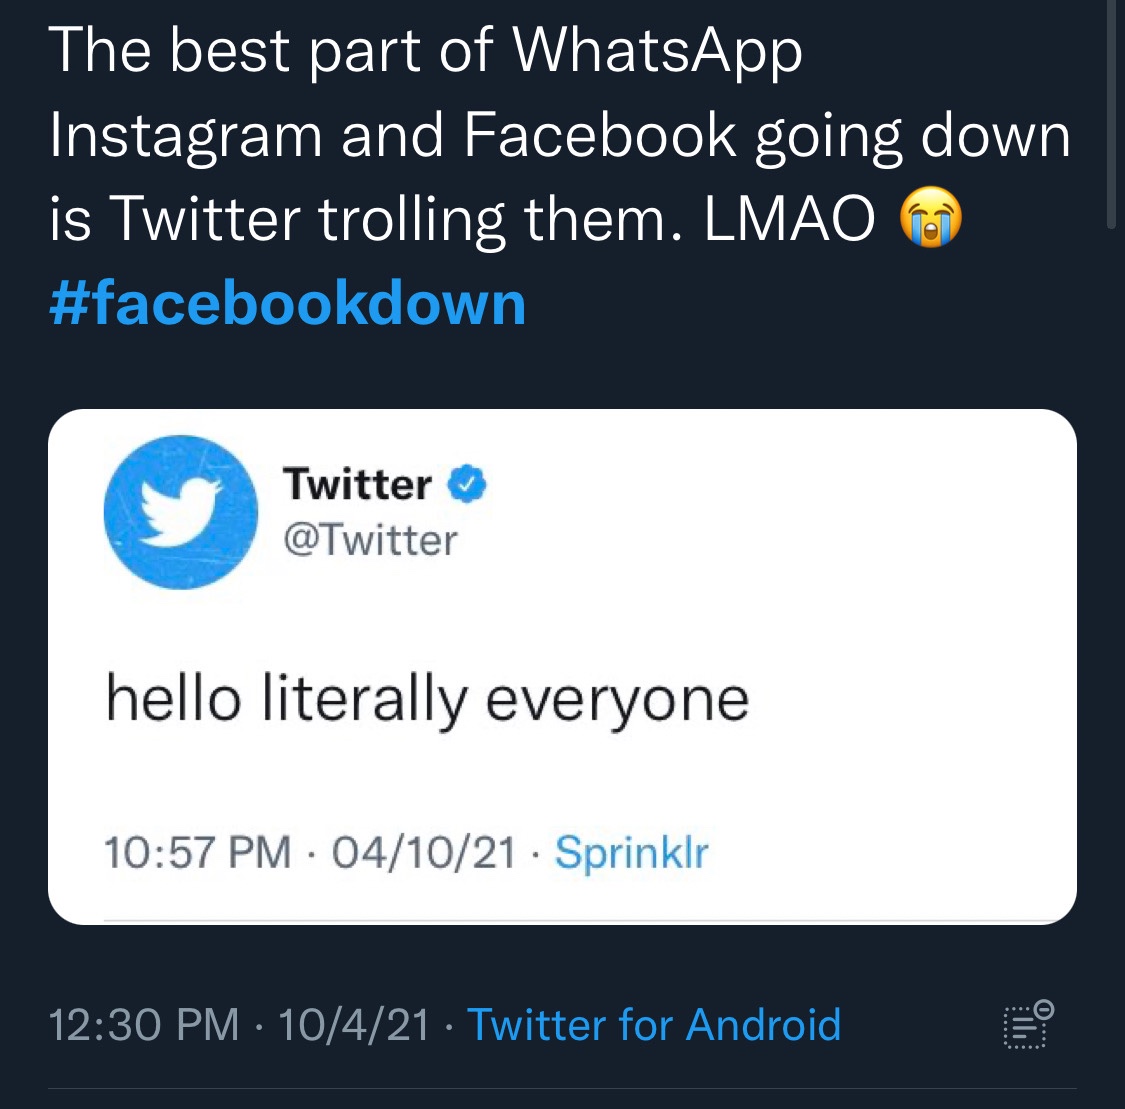Open the Twitter for Android source link
This screenshot has height=1109, width=1125.
pos(654,1024)
